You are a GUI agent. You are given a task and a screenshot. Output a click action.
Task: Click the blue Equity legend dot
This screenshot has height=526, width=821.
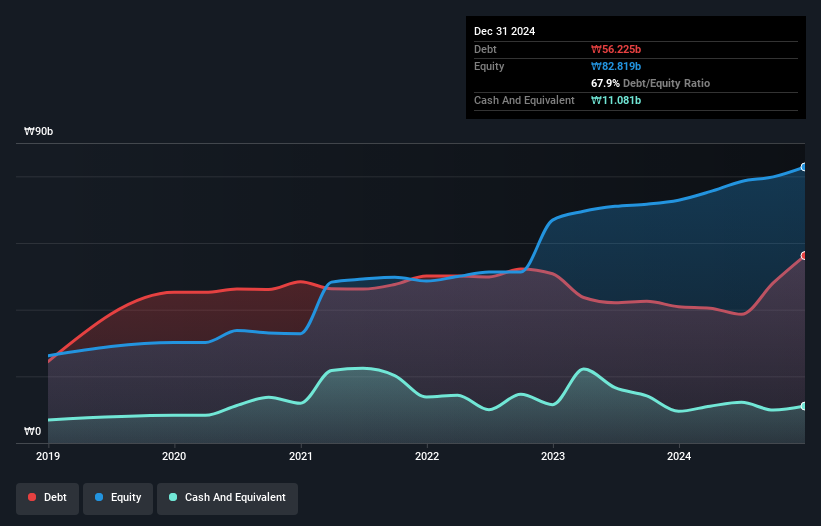(x=99, y=497)
